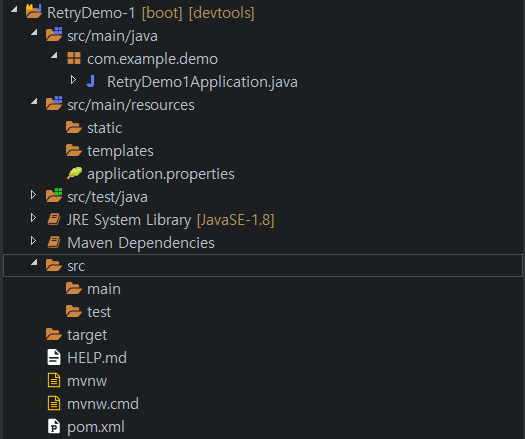Click the Spring leaf icon of application.properties

74,173
